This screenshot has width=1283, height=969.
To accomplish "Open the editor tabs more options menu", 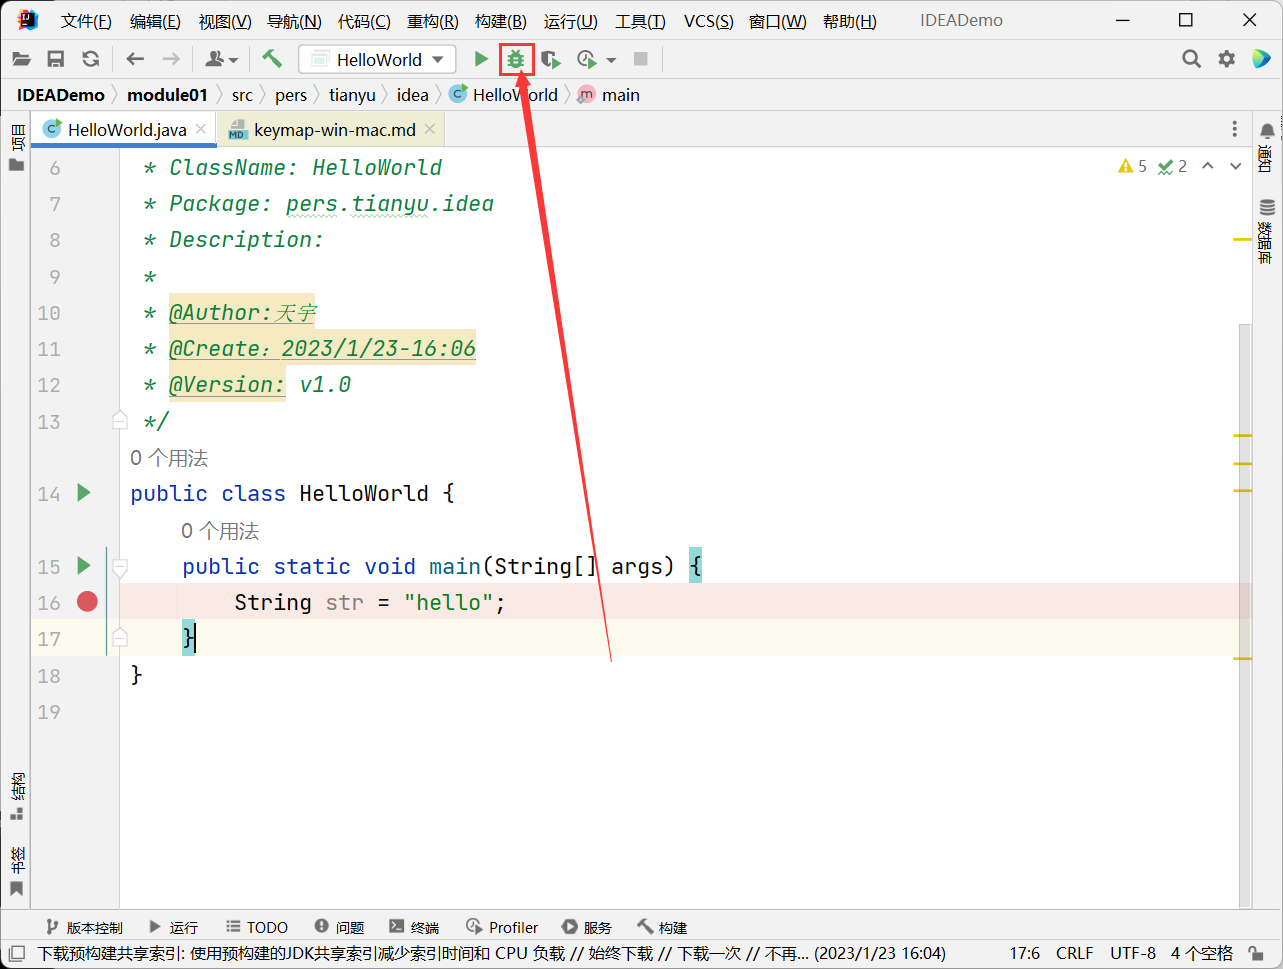I will (1234, 129).
